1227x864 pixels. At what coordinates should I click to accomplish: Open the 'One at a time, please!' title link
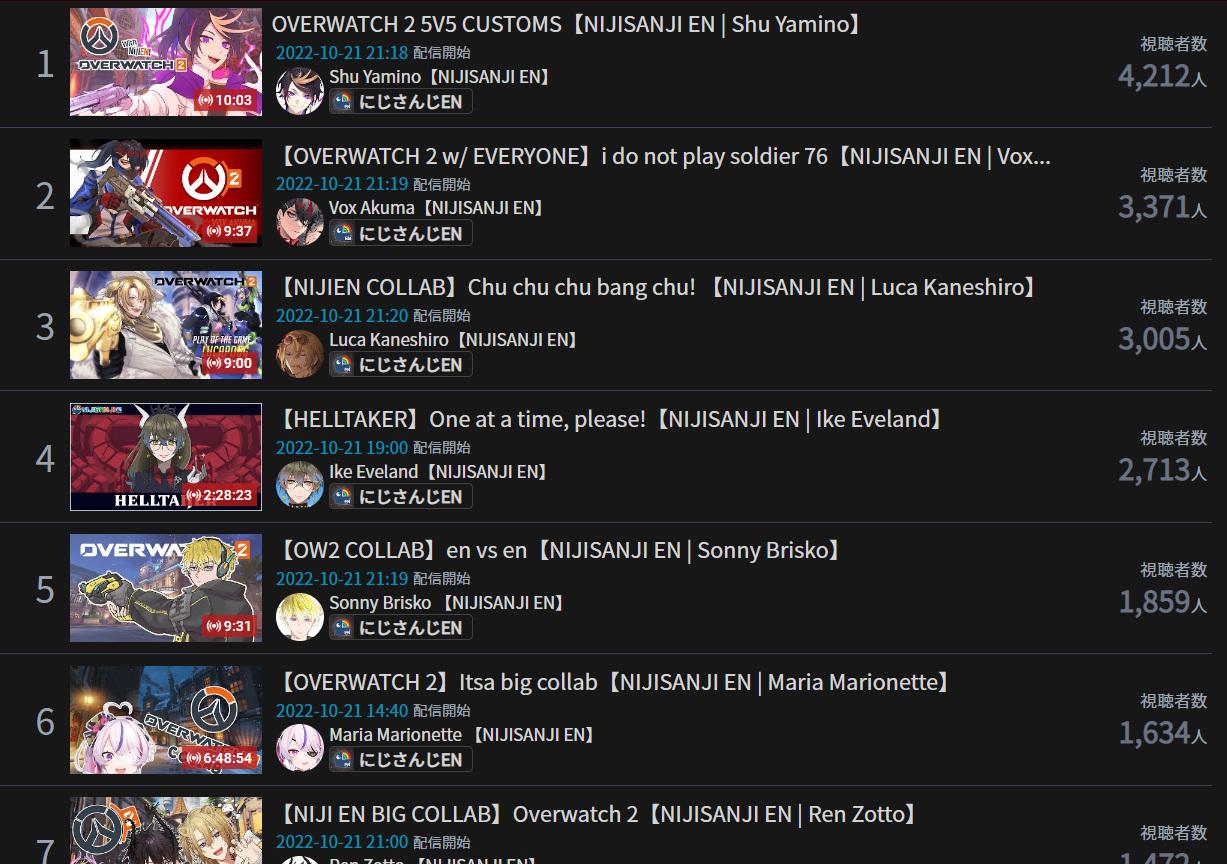(x=611, y=419)
